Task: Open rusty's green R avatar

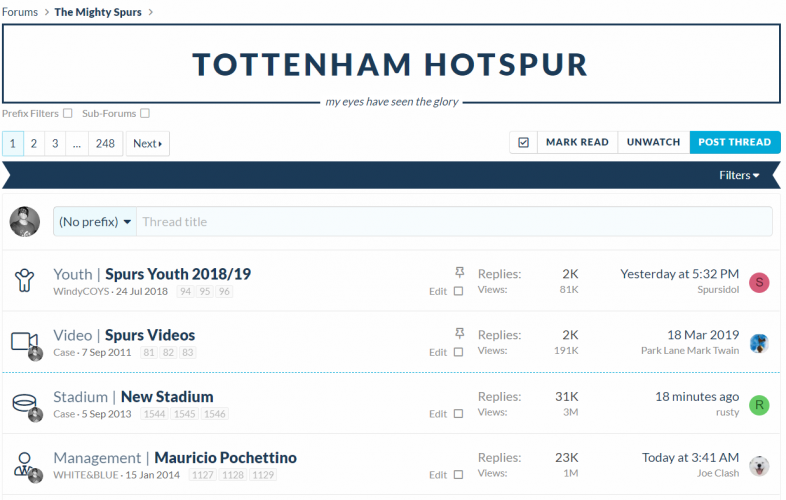Action: (759, 405)
